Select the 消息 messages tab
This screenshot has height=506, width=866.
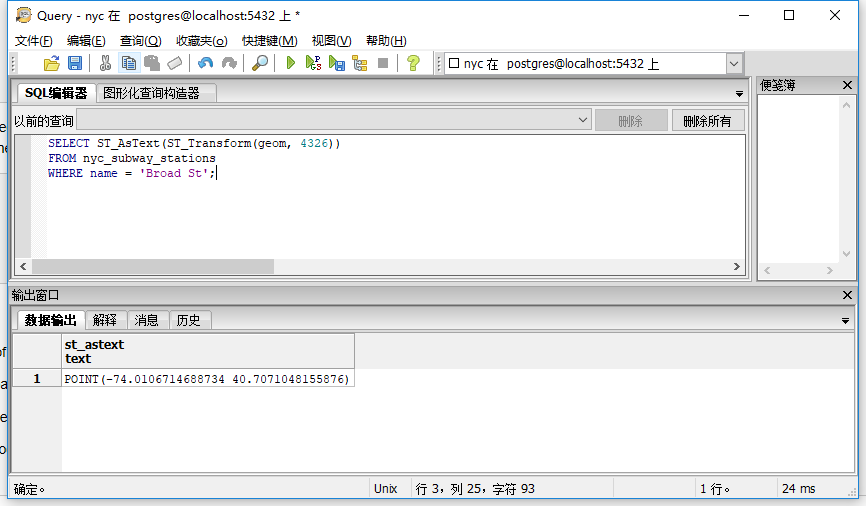146,320
